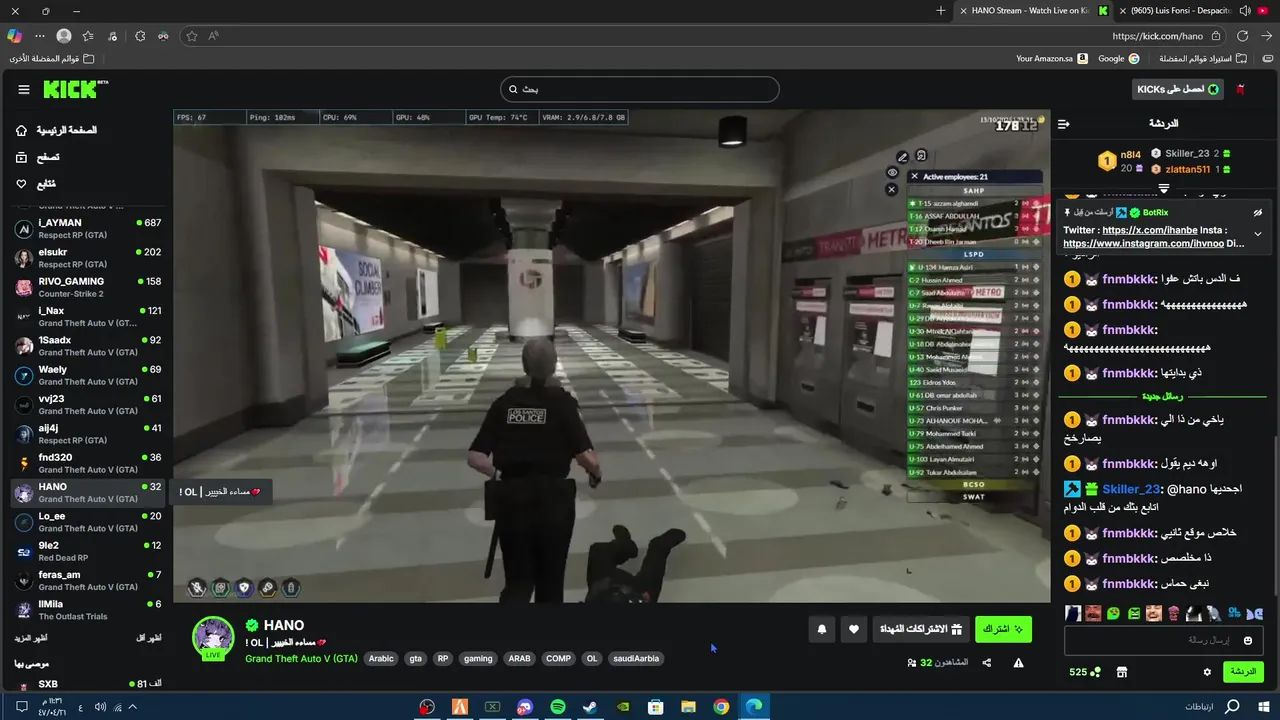The image size is (1280, 720).
Task: Click the KICK logo
Action: [75, 89]
